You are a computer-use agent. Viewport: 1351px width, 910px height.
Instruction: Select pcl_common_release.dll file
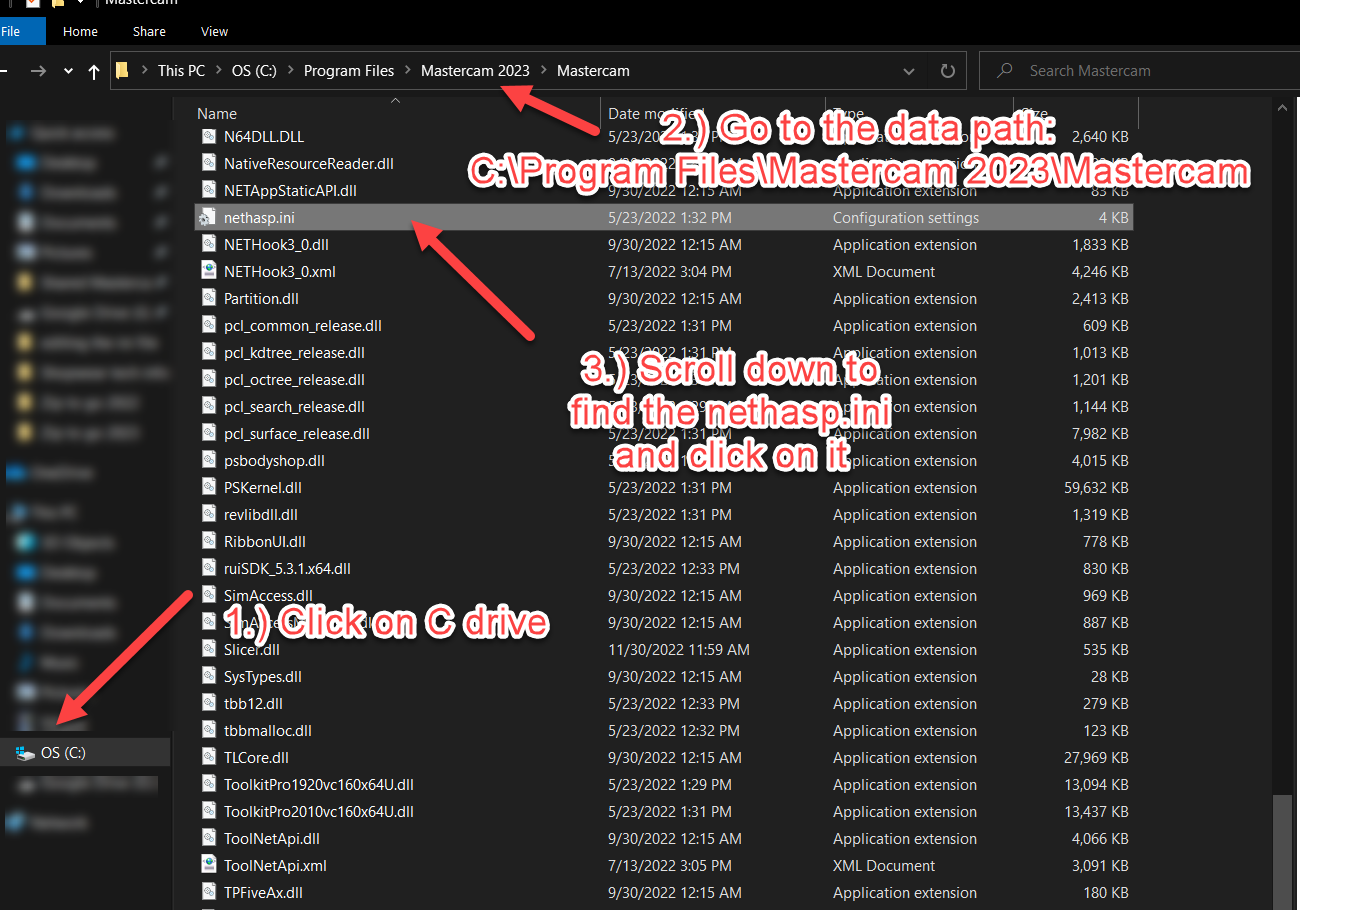coord(303,326)
